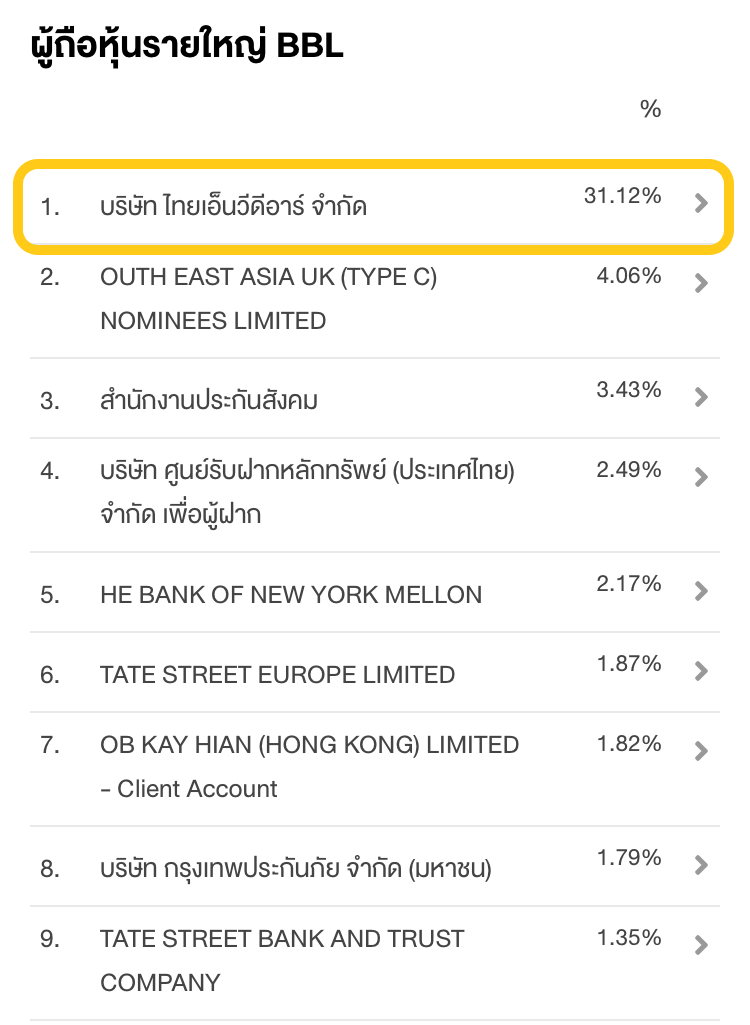Select UOB KAY HIAN Client Account row

[x=375, y=769]
